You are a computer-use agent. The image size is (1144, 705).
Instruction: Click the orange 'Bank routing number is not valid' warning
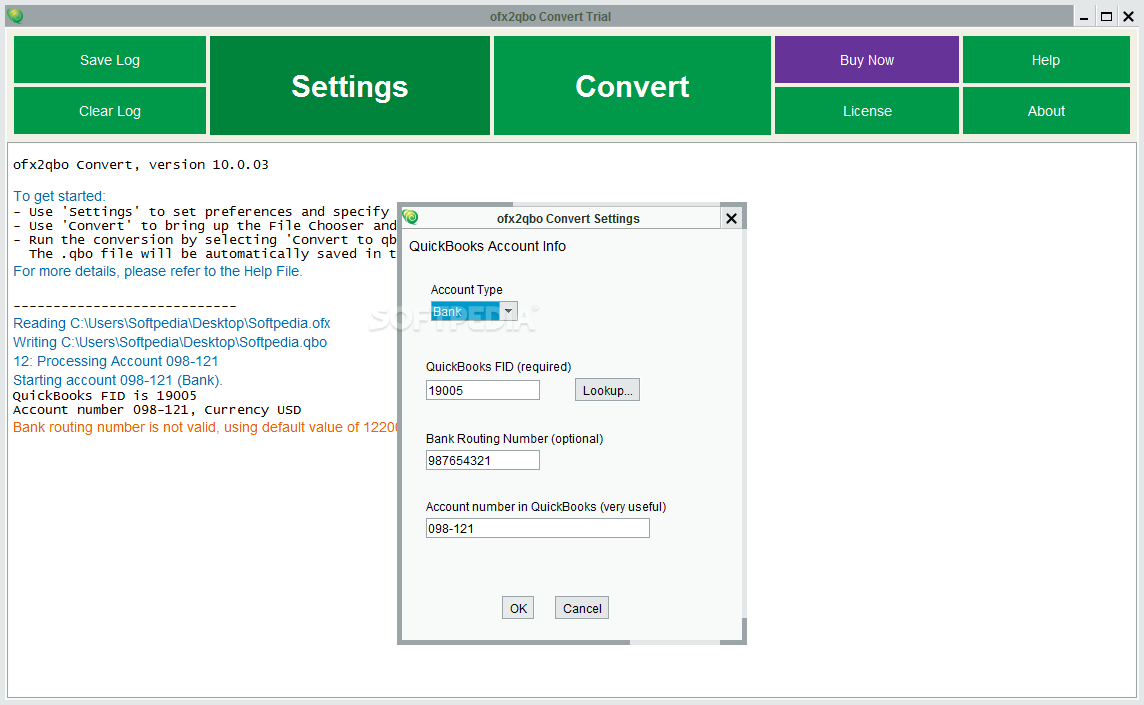tap(205, 428)
